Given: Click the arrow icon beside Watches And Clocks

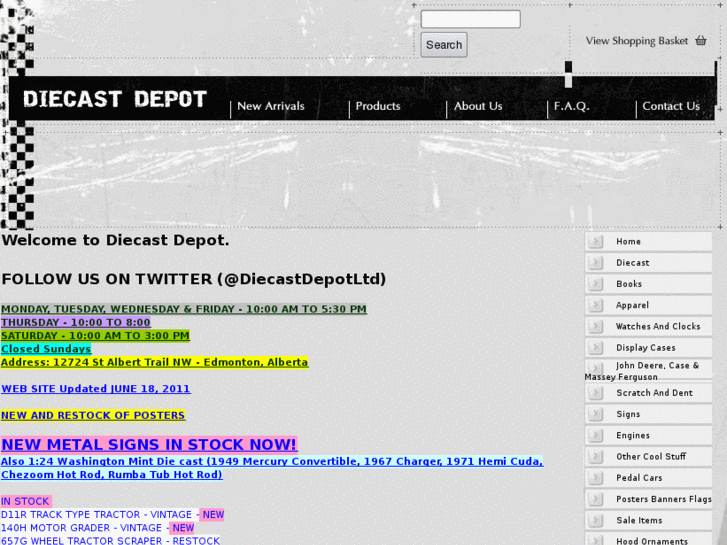Looking at the screenshot, I should 595,327.
